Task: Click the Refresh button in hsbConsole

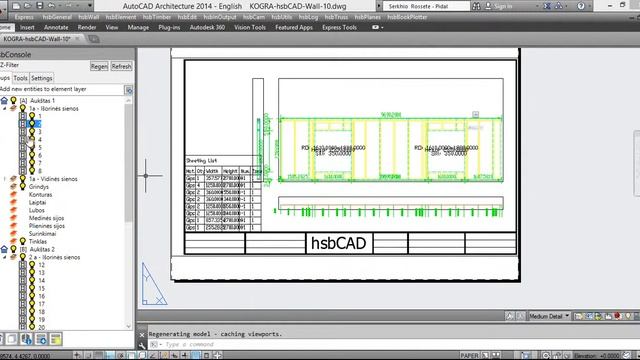Action: (x=121, y=66)
